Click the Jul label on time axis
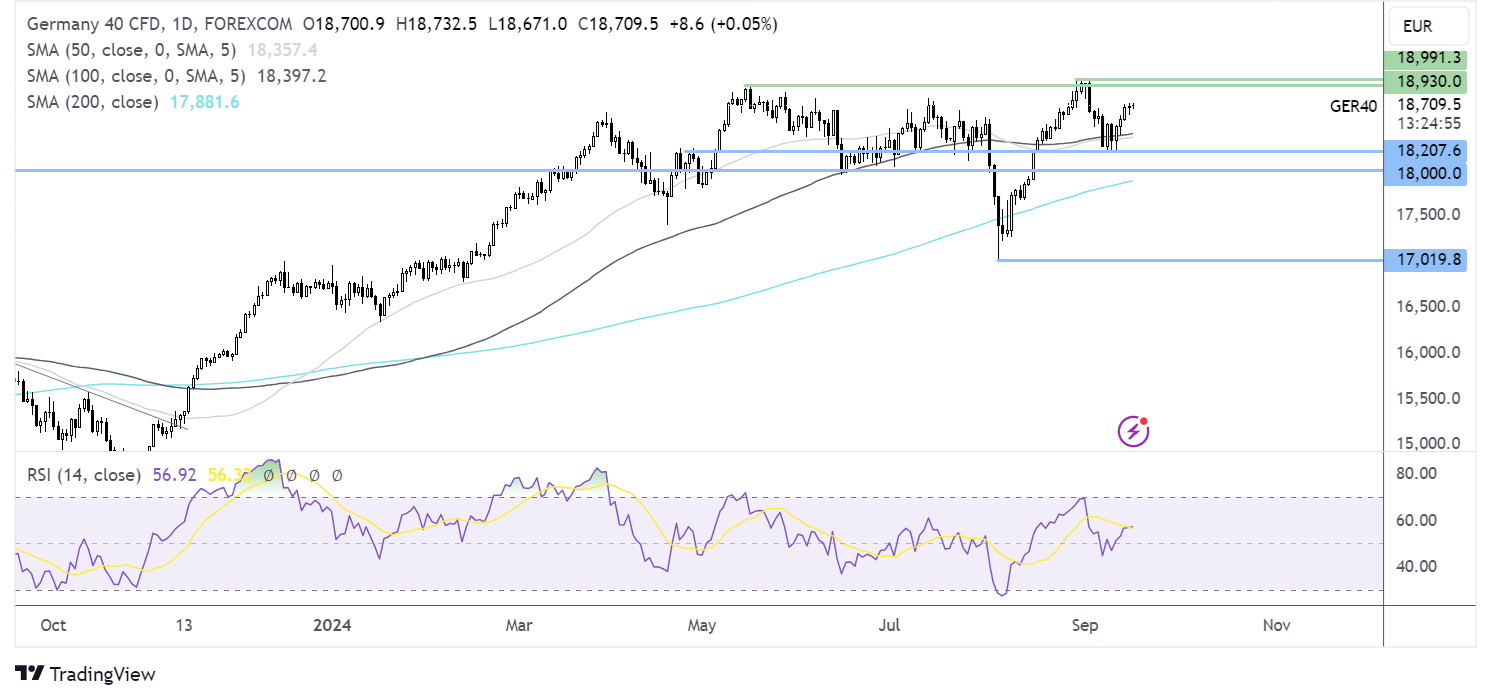The image size is (1491, 700). point(890,626)
